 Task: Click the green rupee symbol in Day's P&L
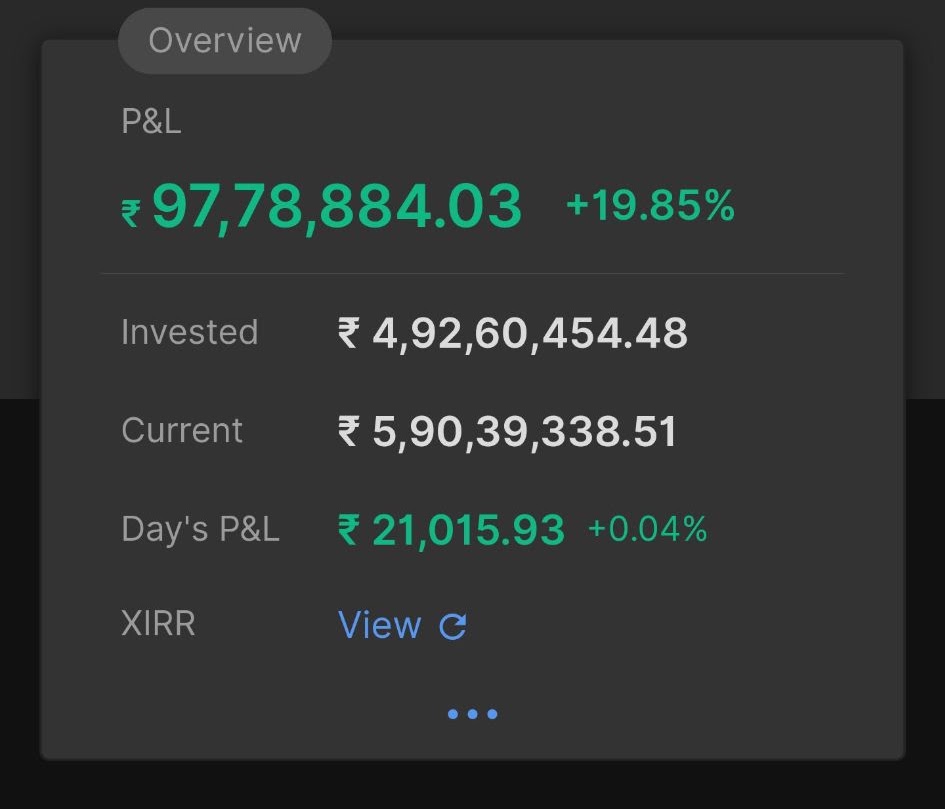point(349,529)
